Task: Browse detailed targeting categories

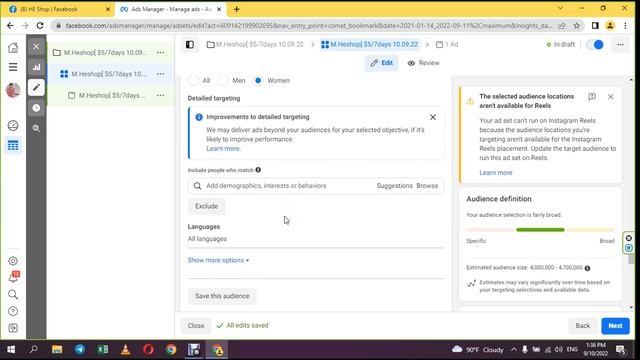Action: point(427,186)
